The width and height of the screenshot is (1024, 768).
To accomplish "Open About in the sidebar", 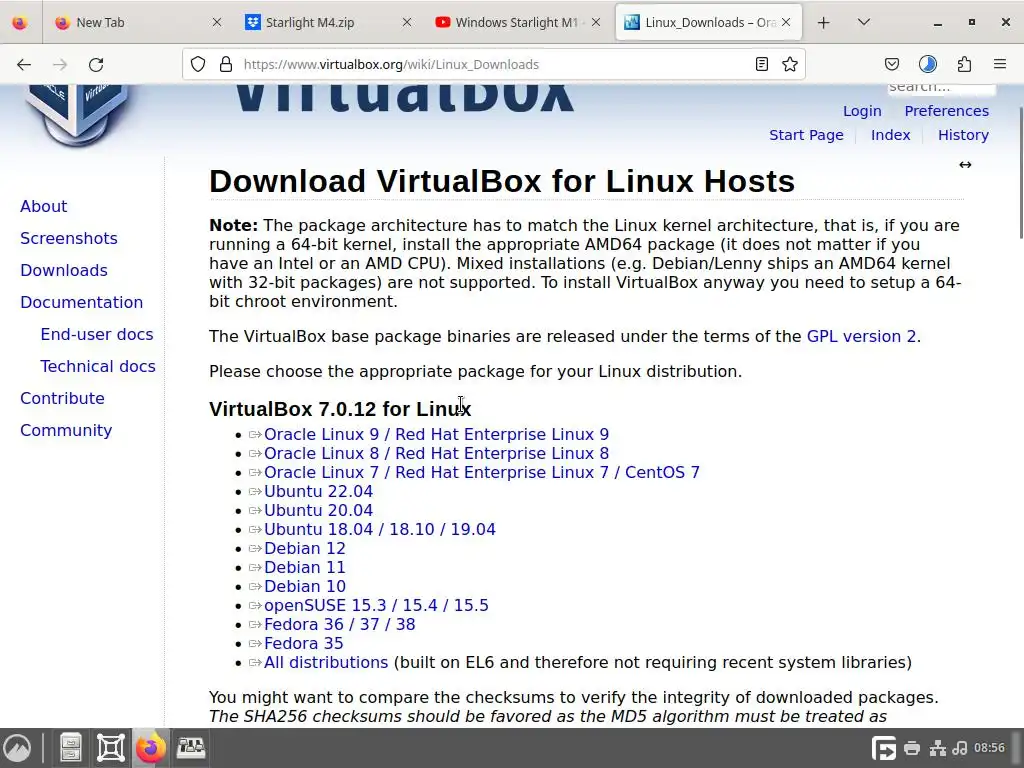I will point(44,206).
